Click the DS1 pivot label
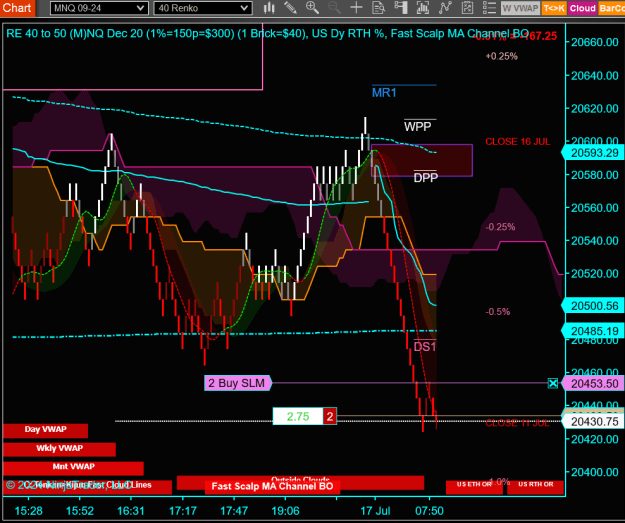The image size is (625, 523). coord(425,347)
